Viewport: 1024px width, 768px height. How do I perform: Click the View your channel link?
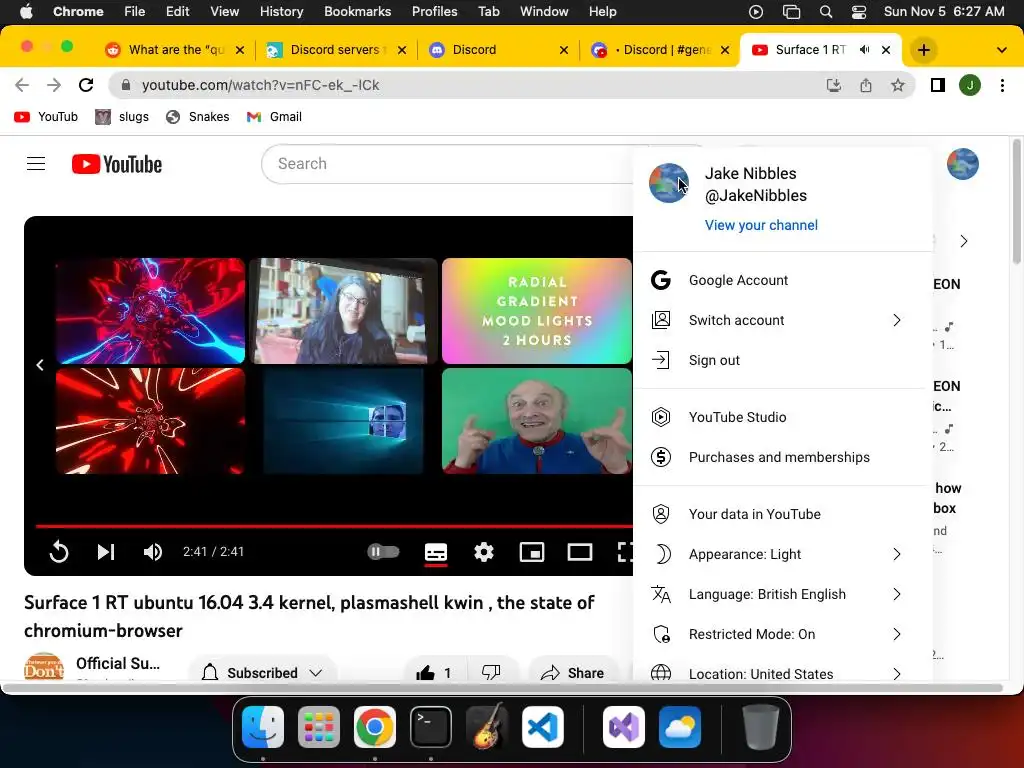click(x=761, y=225)
